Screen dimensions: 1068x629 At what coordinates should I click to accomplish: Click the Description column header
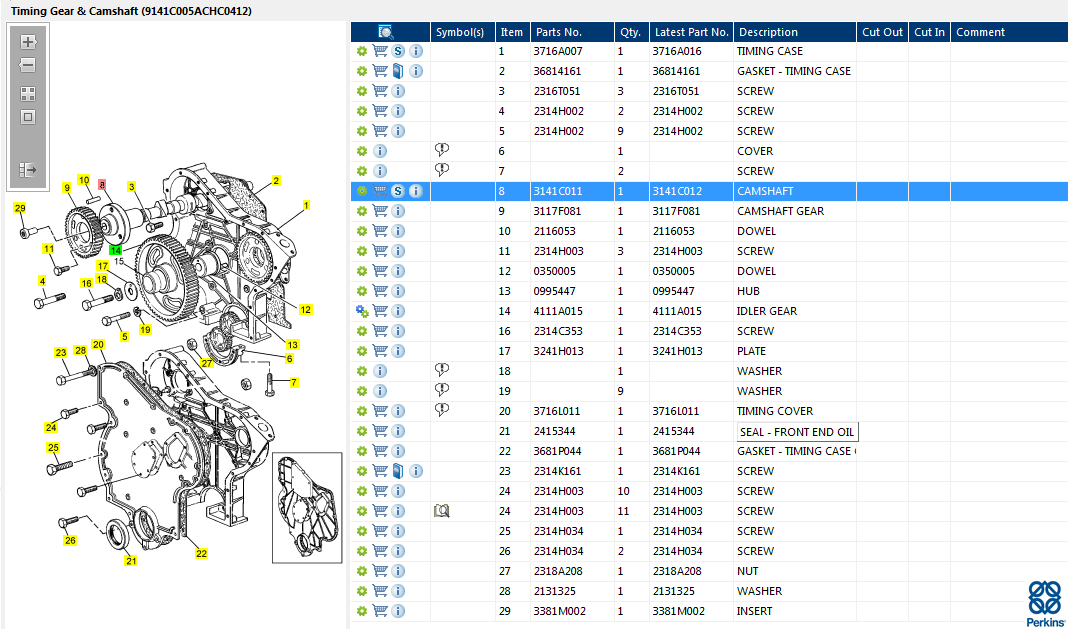point(768,32)
